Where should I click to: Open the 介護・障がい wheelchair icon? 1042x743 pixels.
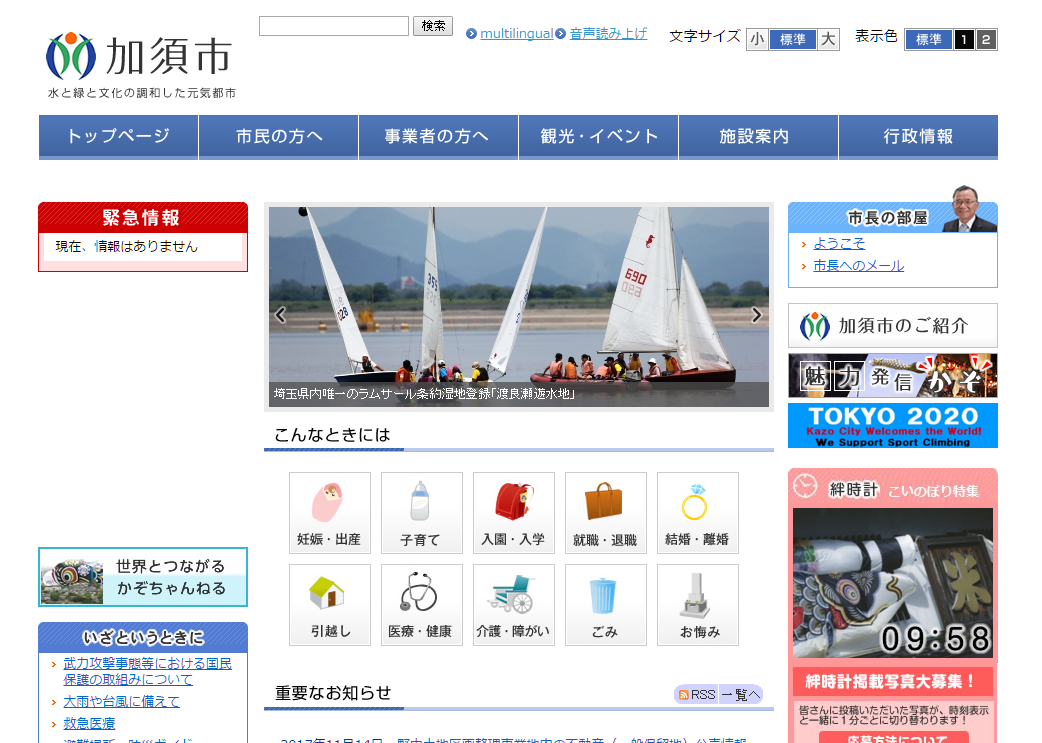tap(514, 605)
